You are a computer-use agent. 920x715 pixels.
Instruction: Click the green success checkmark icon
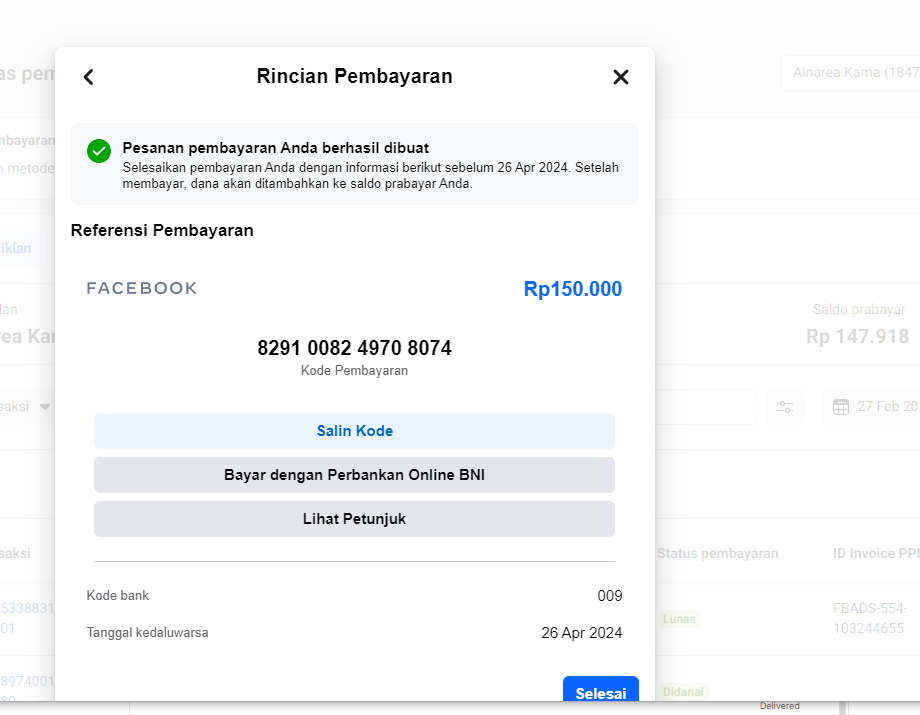[99, 151]
